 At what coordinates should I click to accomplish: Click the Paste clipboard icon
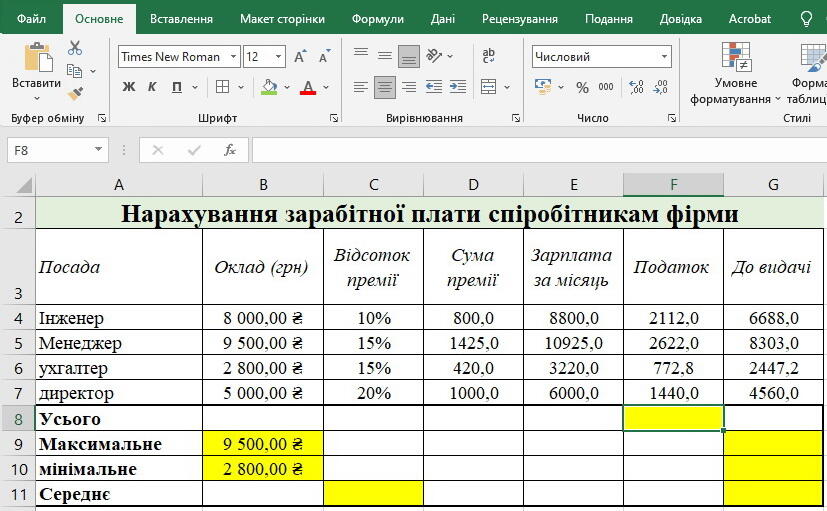(37, 57)
